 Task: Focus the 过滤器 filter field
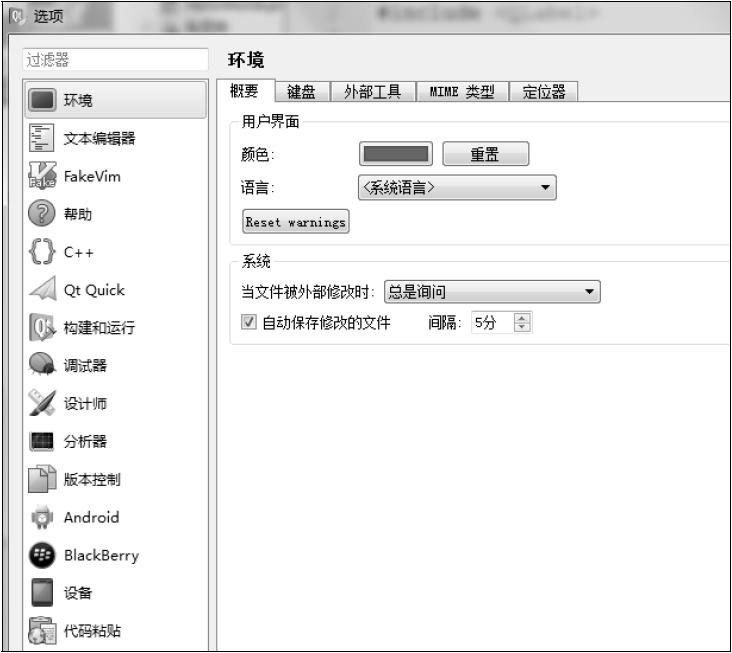[115, 60]
